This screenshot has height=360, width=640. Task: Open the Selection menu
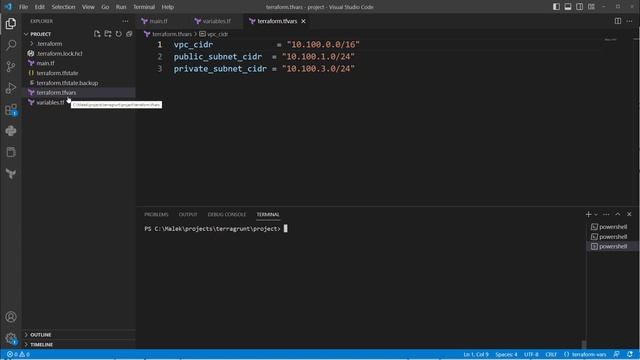tap(63, 7)
